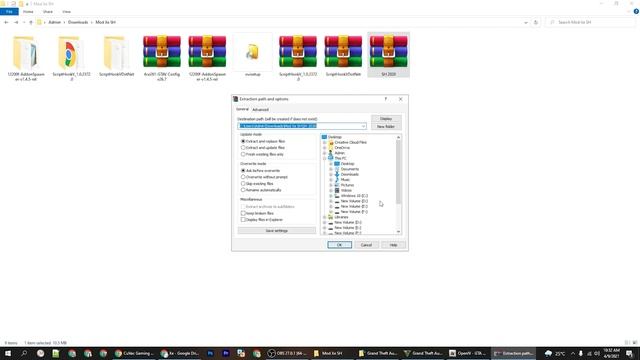Open the notification center icon

(630, 353)
